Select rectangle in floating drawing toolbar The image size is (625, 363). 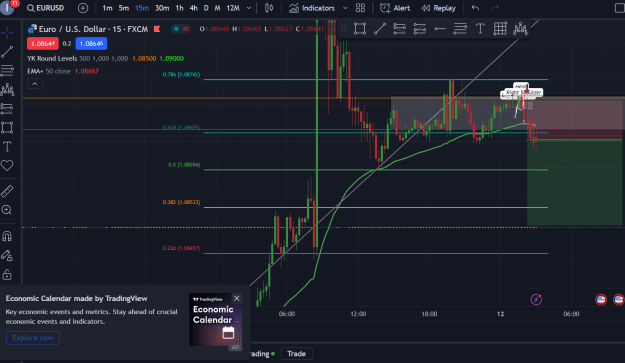coord(360,28)
